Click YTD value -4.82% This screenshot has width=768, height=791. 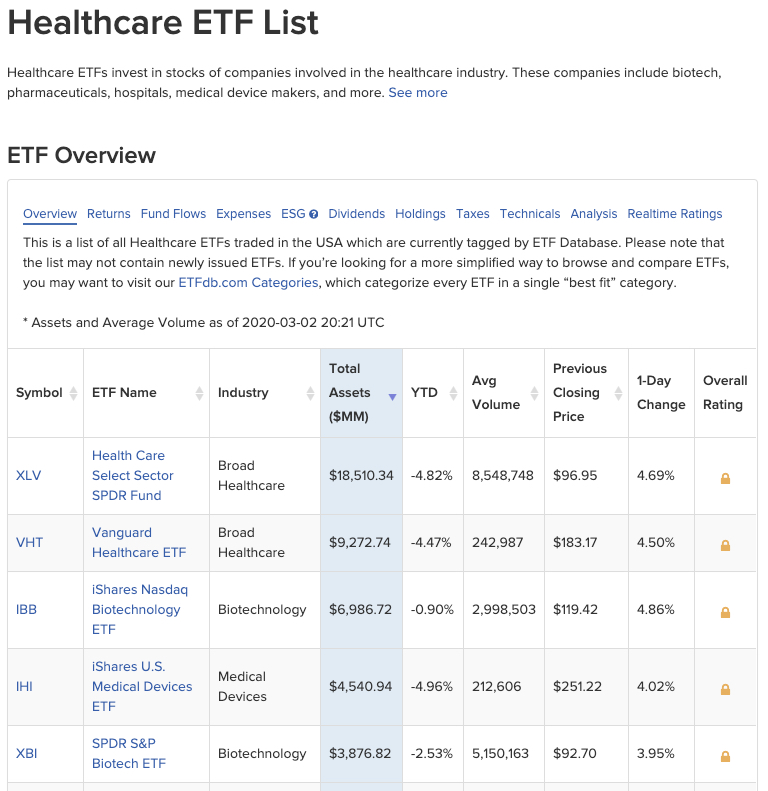431,475
